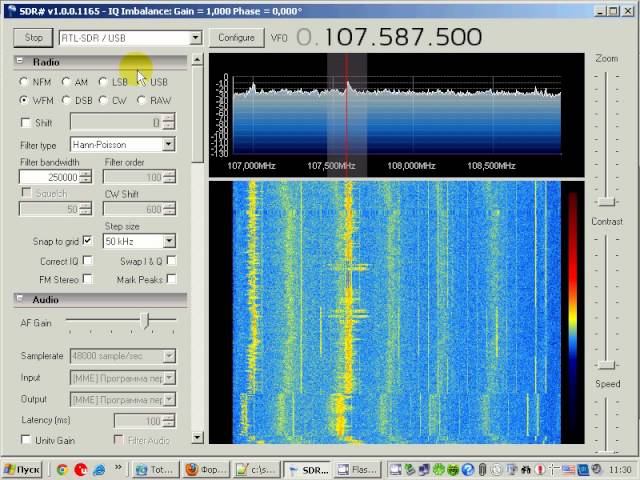Click the taskbar clock showing 11:30
The height and width of the screenshot is (480, 640).
[620, 470]
